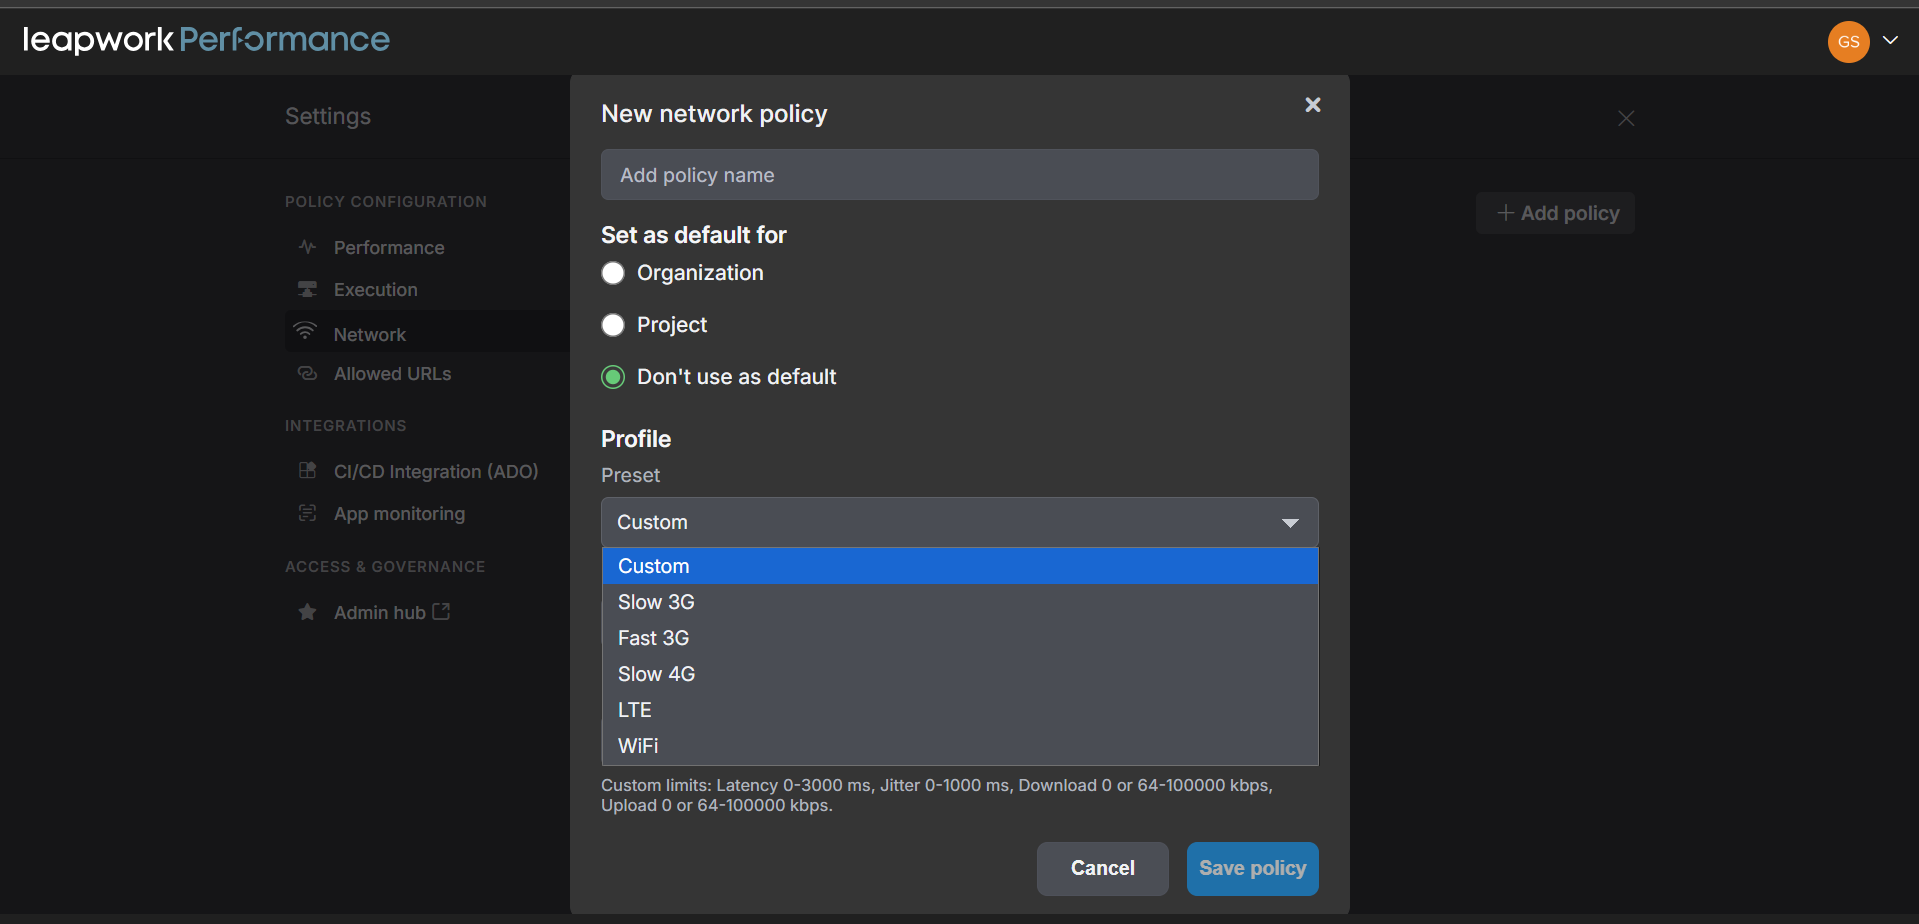
Task: Open the GS user avatar
Action: (1848, 41)
